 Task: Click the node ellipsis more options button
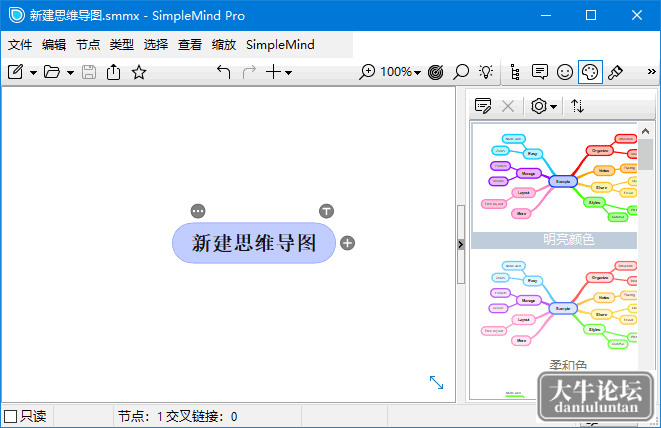[198, 211]
